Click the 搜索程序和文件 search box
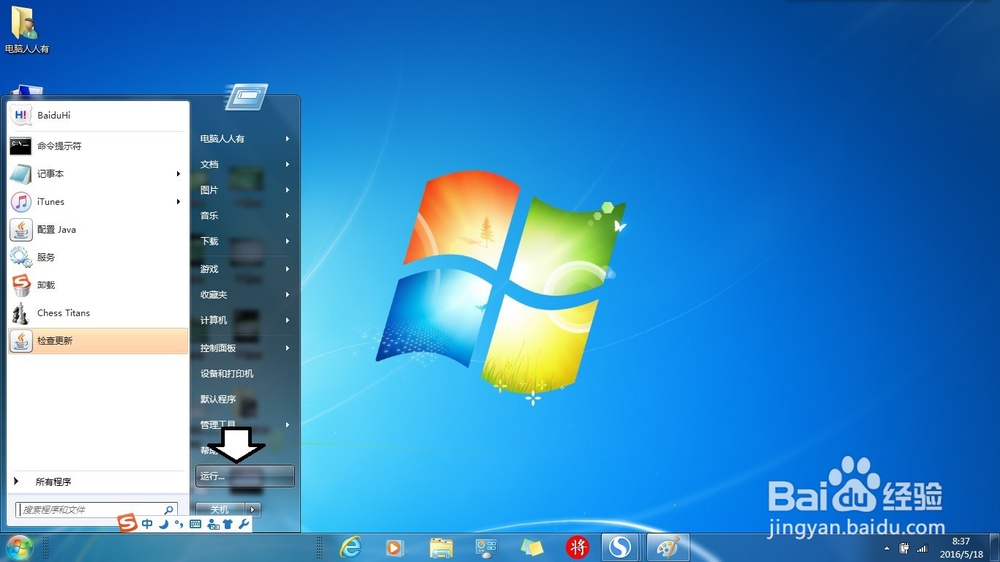Image resolution: width=1000 pixels, height=562 pixels. coord(96,510)
